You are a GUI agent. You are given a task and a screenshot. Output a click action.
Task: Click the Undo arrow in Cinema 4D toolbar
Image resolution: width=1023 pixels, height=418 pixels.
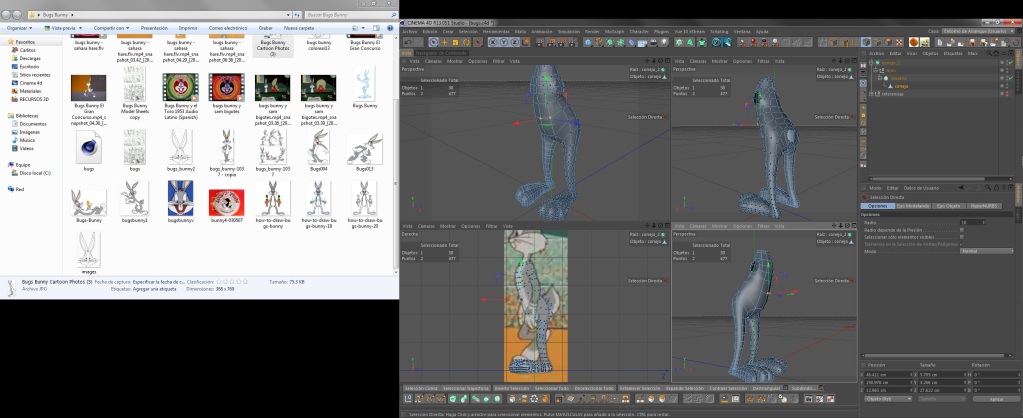(x=408, y=42)
